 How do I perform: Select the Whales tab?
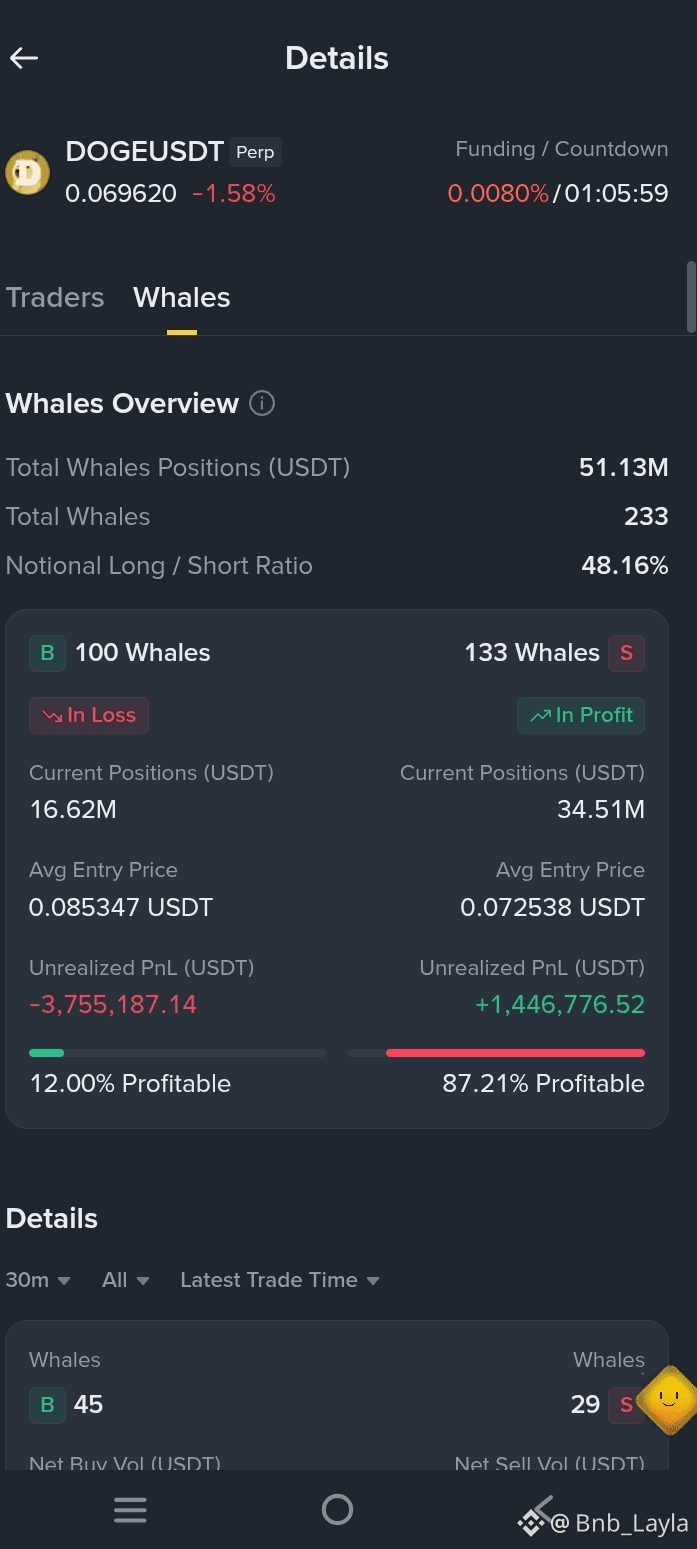182,297
